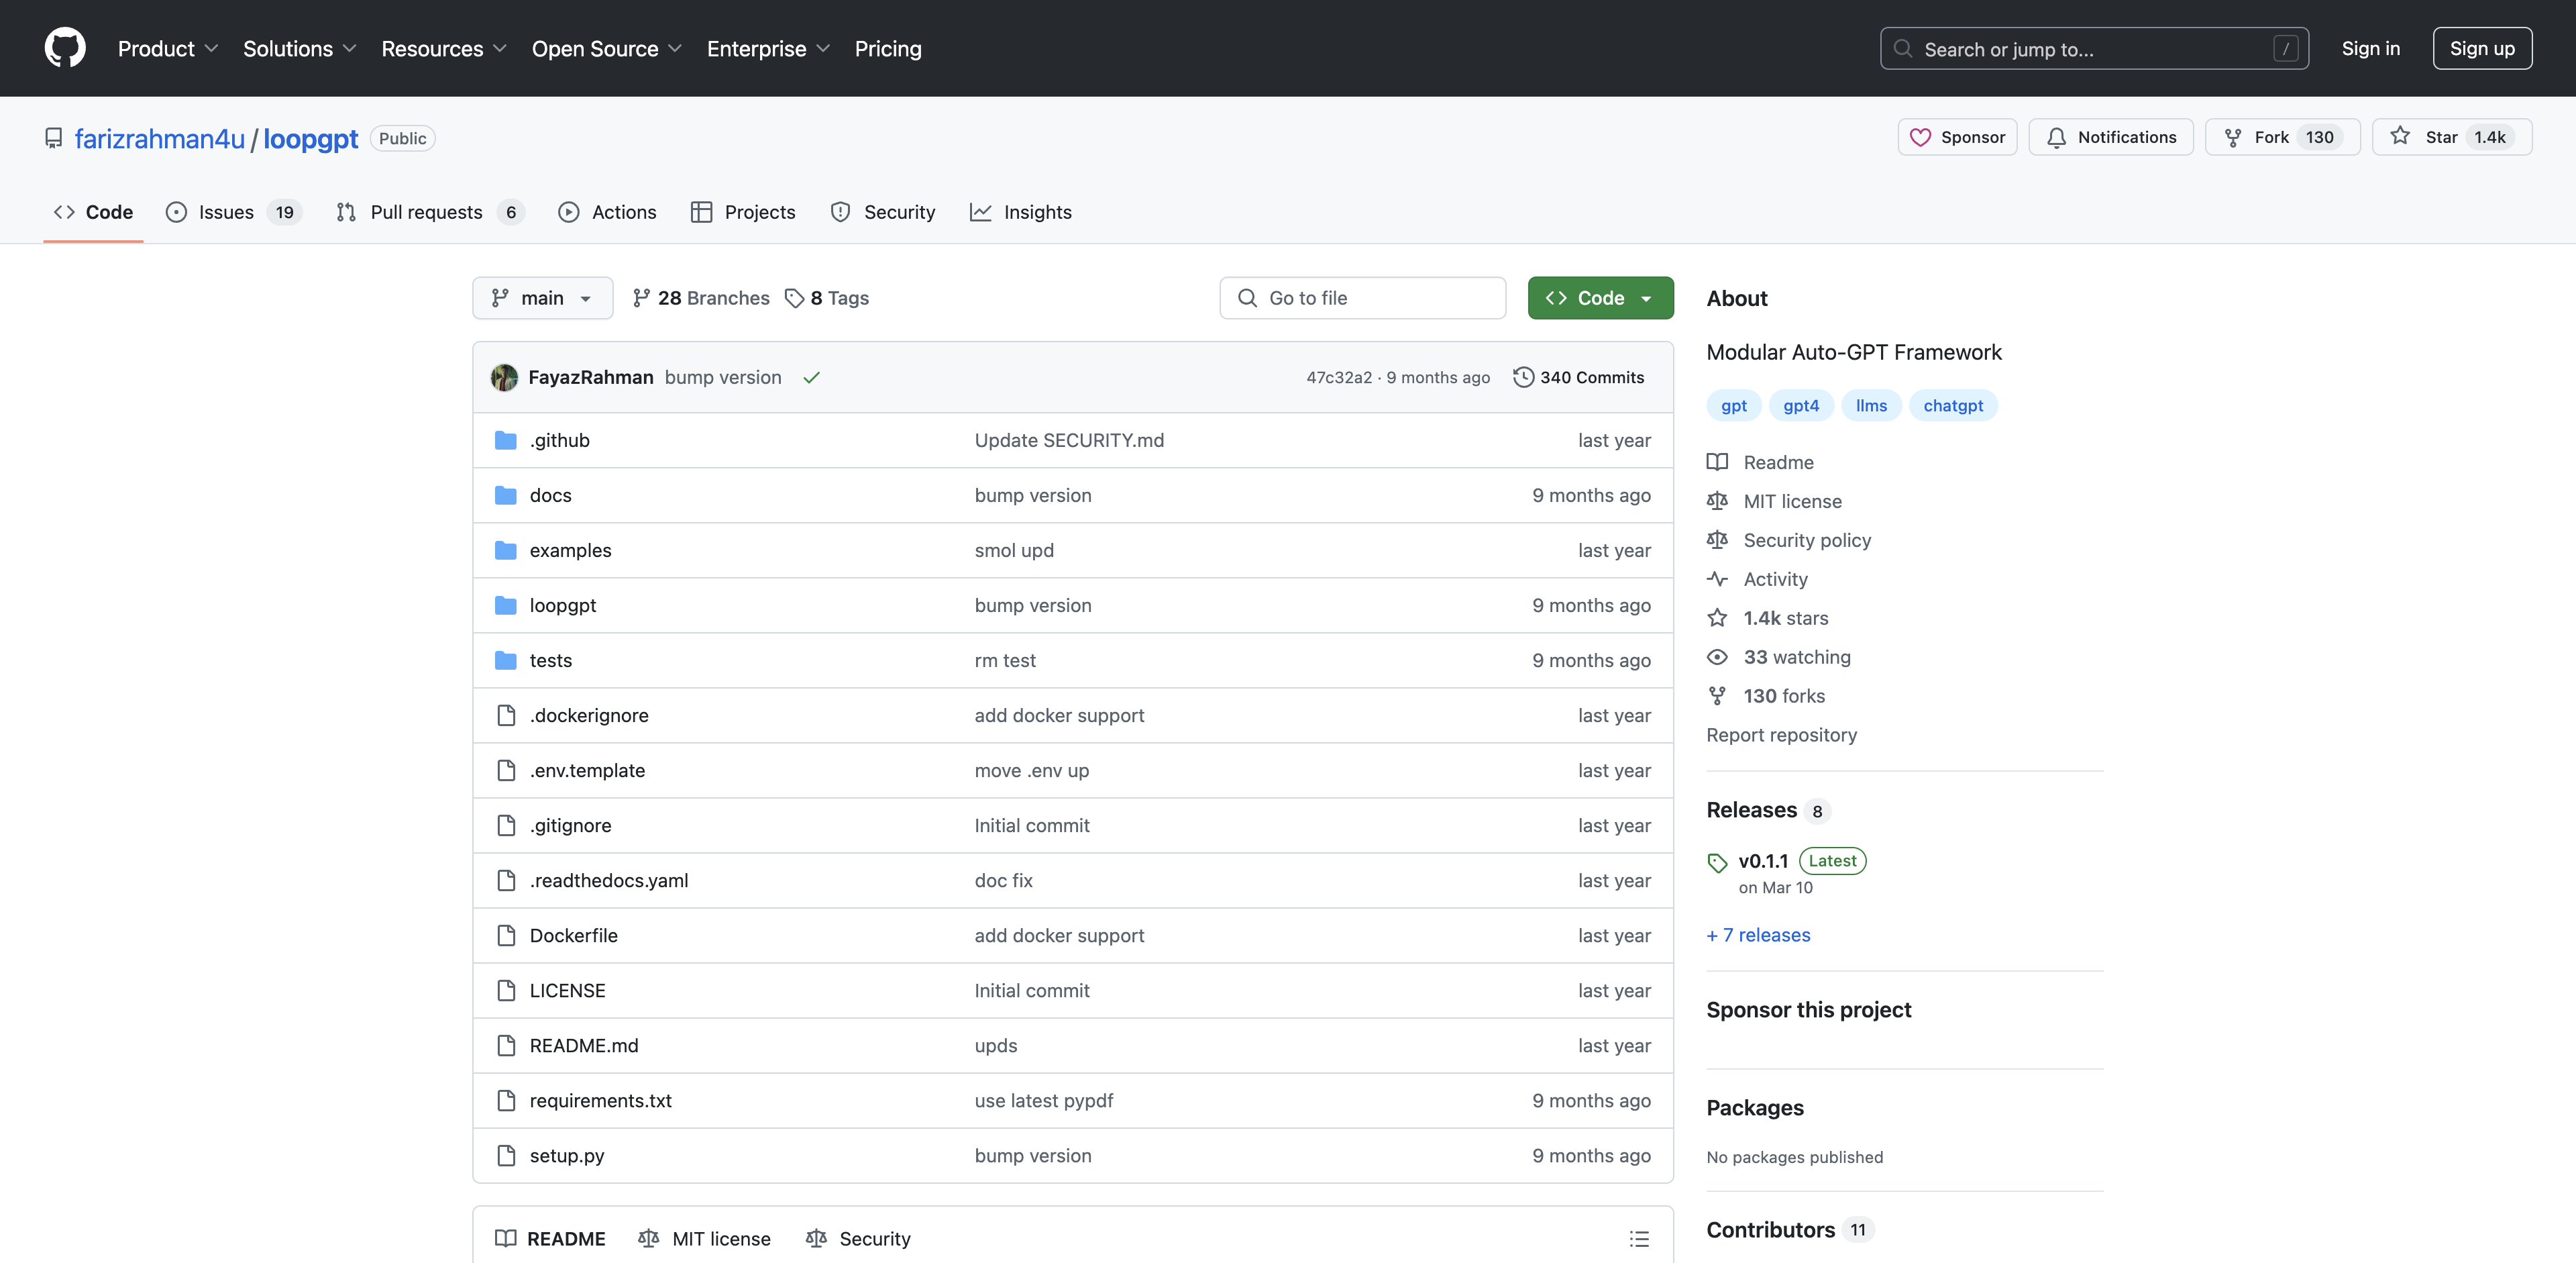Open the .readthedocs.yaml file
This screenshot has width=2576, height=1263.
click(x=609, y=880)
